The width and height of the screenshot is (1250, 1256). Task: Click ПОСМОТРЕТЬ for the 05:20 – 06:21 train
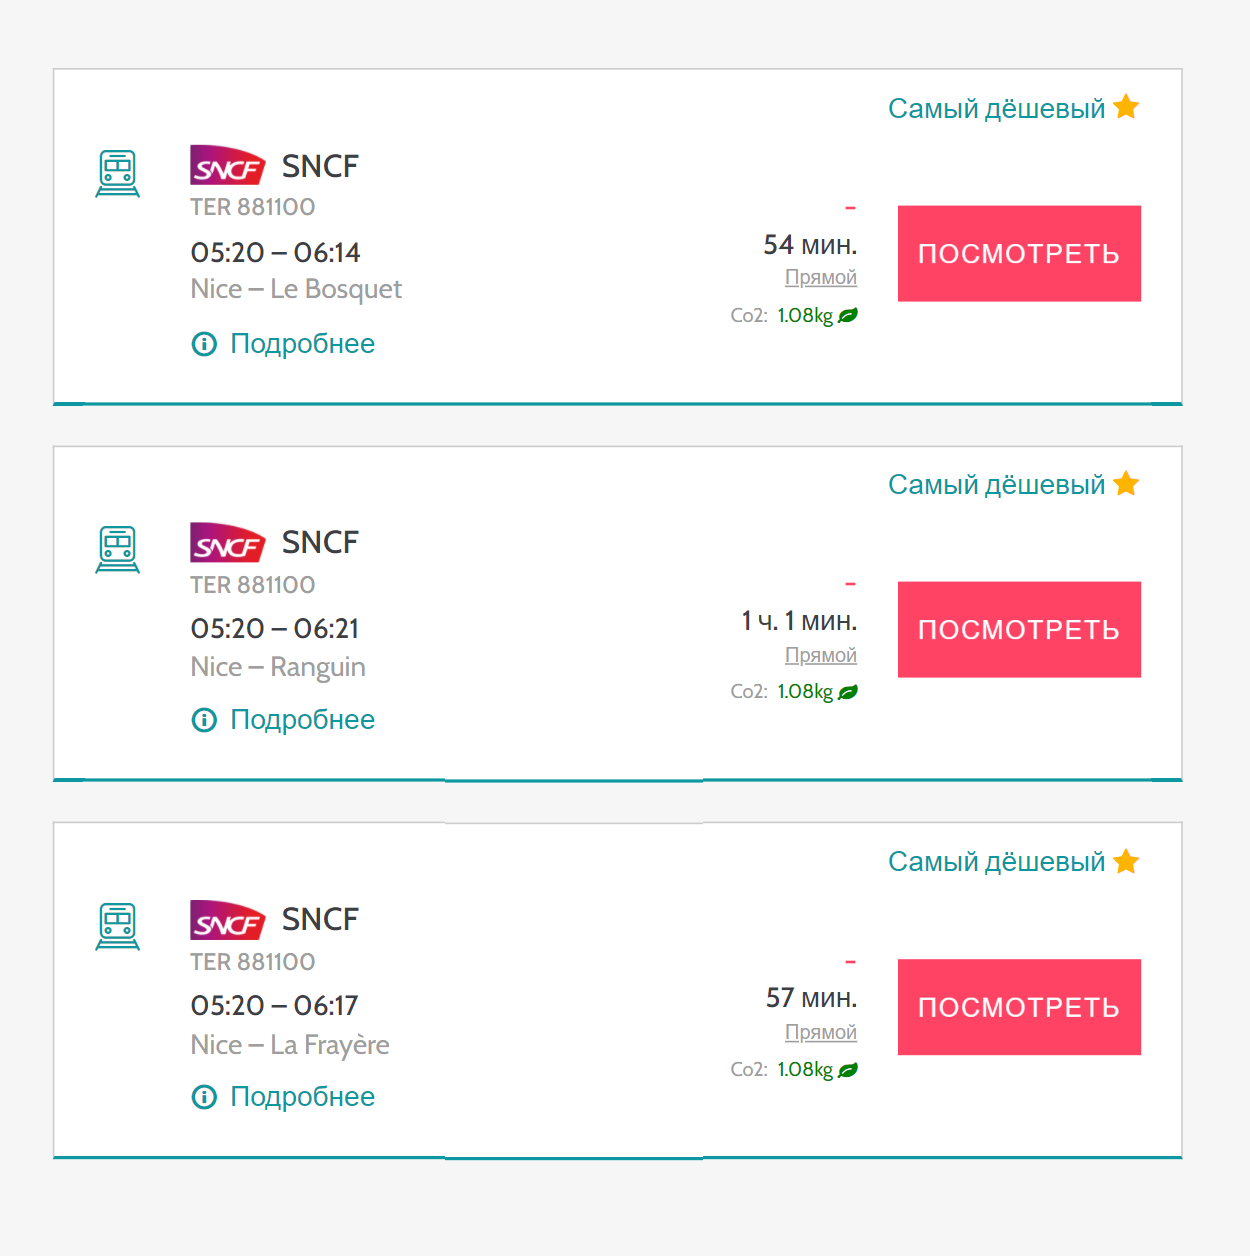[x=1019, y=630]
